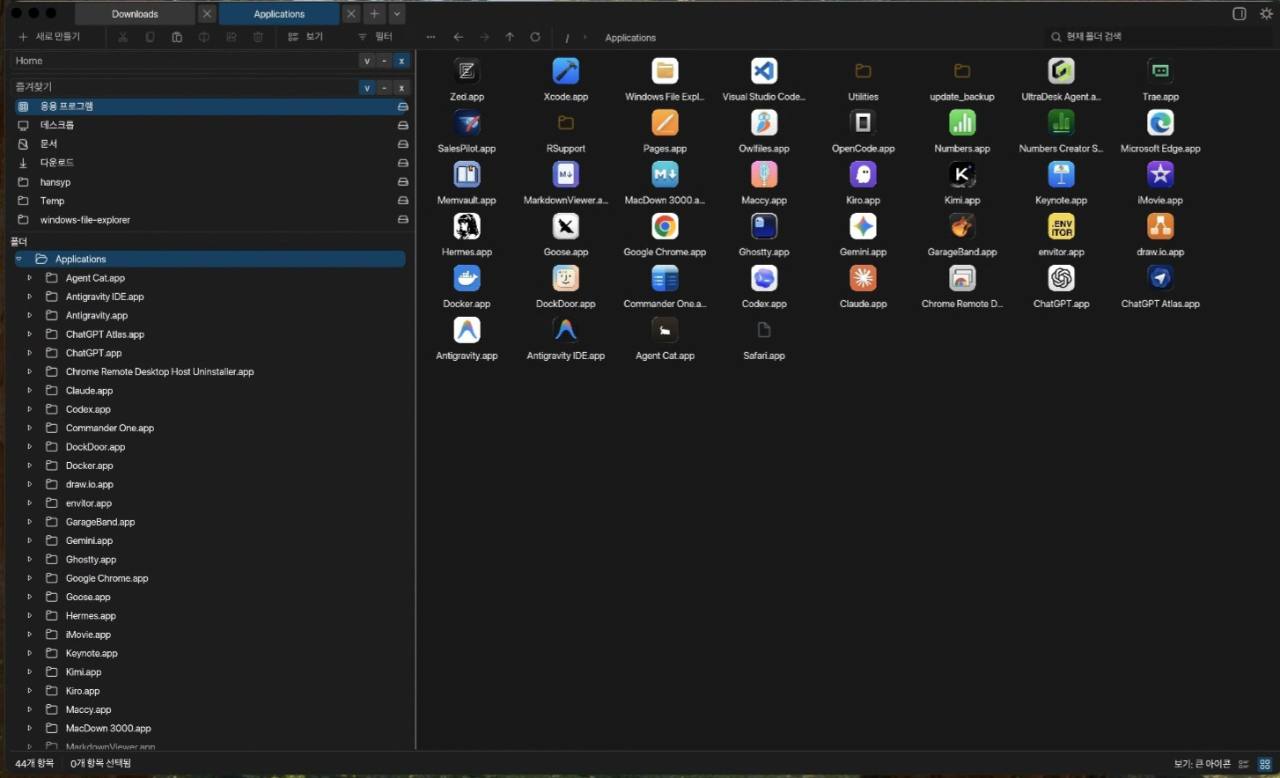Unpin the 데스크톱 favorite
The height and width of the screenshot is (778, 1280).
point(403,125)
